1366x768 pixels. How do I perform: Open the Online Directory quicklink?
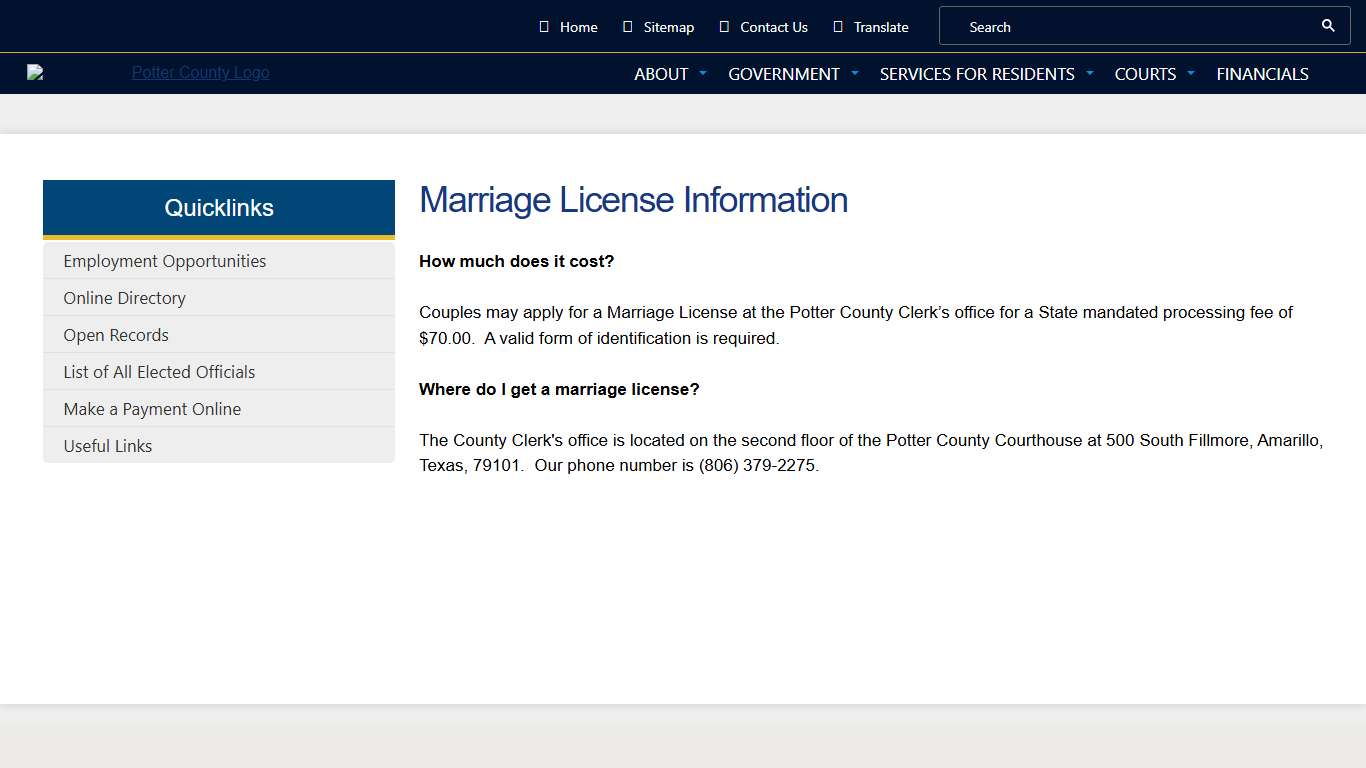(x=124, y=297)
